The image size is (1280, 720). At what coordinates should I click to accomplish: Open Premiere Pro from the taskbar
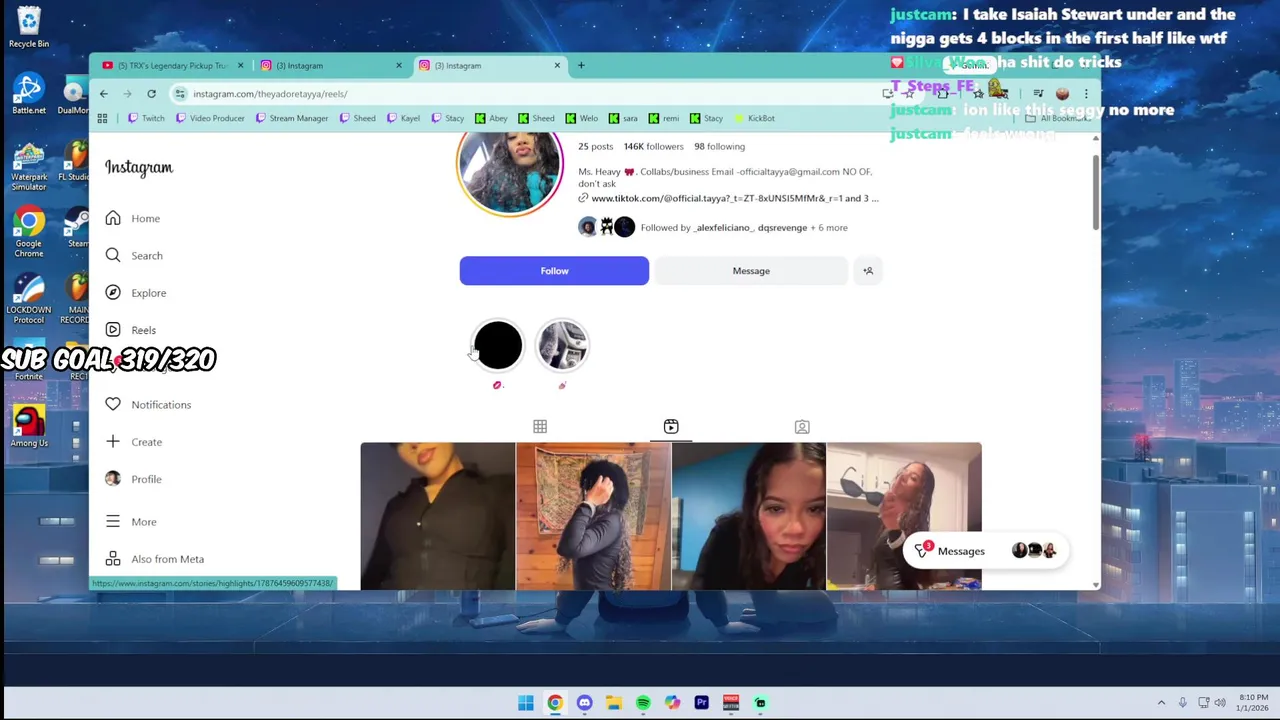click(x=702, y=703)
